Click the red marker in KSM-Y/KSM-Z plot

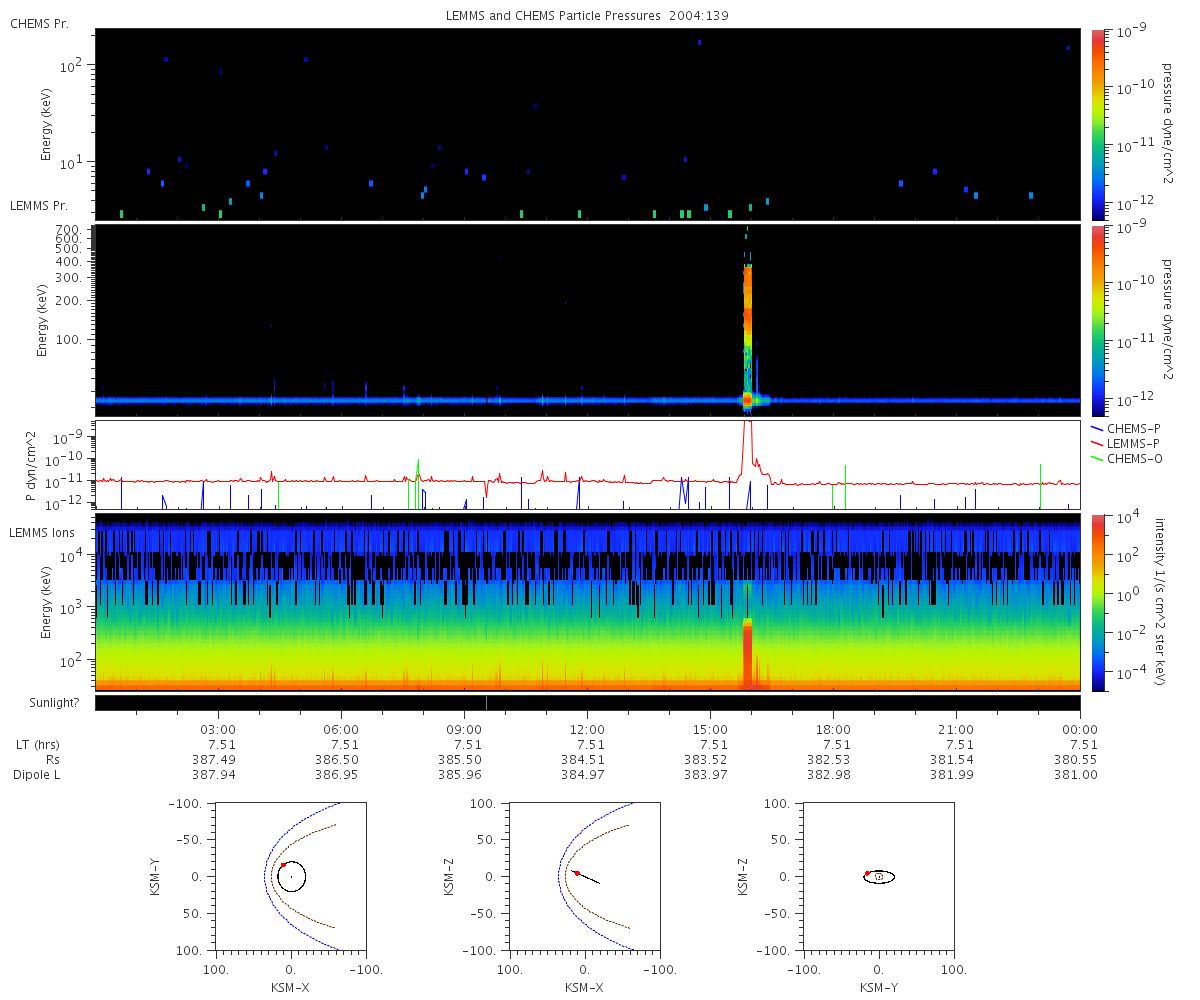click(867, 873)
